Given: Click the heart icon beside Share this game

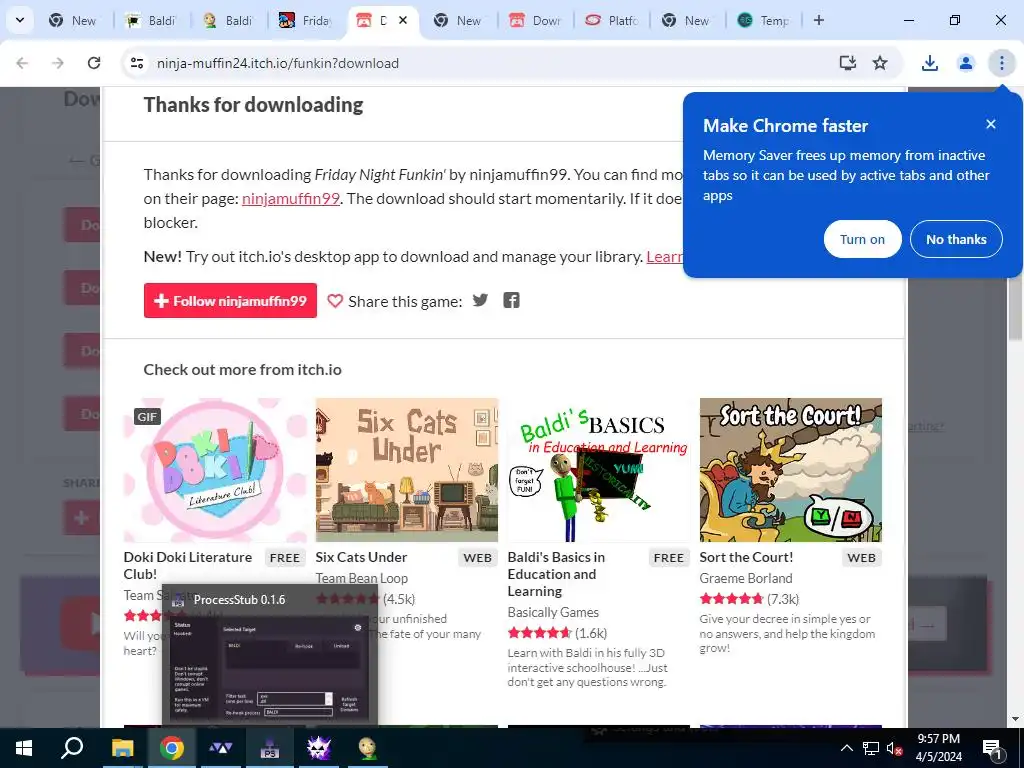Looking at the screenshot, I should coord(335,301).
